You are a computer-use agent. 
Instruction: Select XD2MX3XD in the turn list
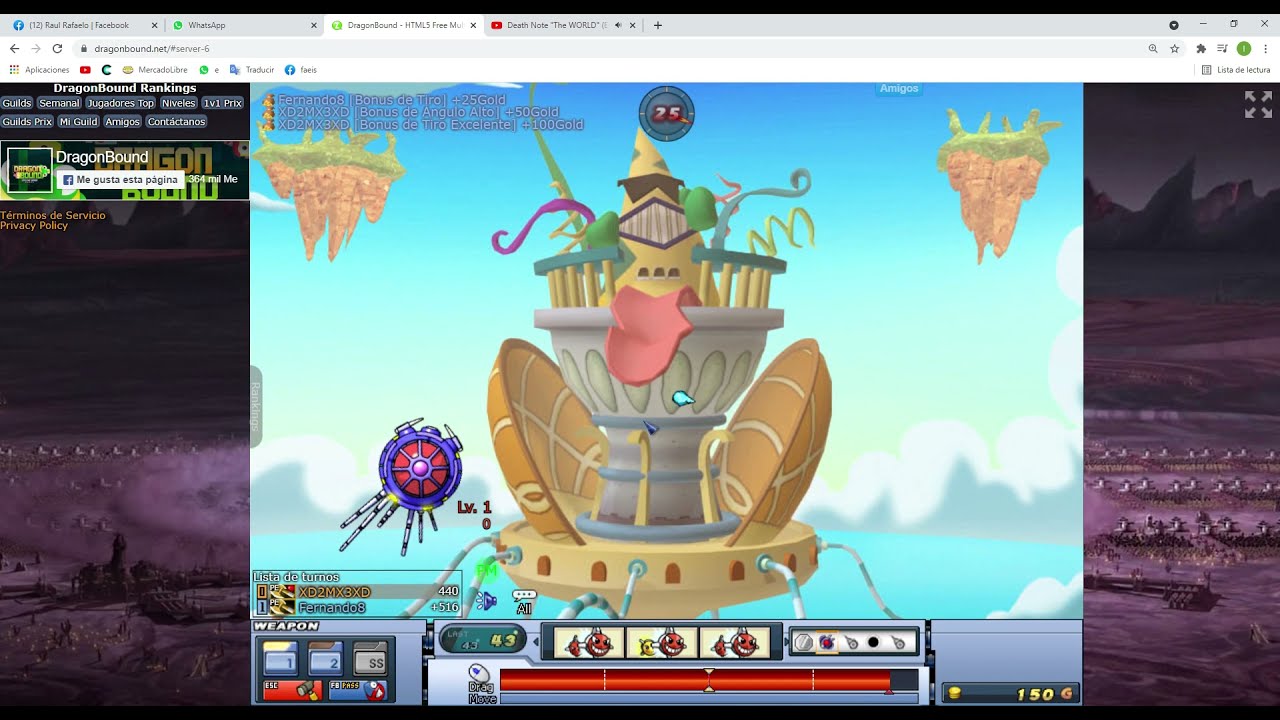tap(357, 592)
